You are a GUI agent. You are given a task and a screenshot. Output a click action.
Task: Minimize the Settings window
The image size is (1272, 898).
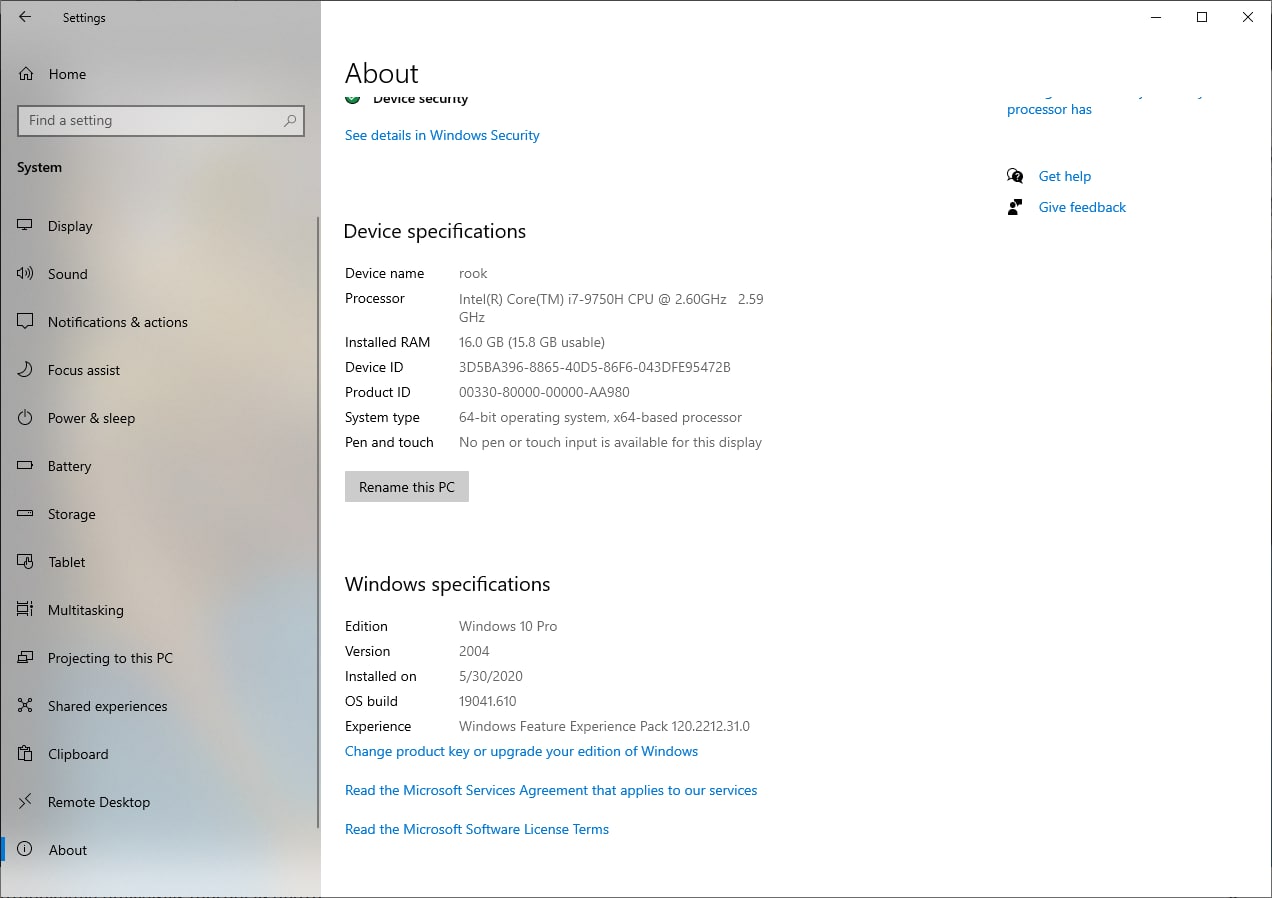click(x=1156, y=17)
